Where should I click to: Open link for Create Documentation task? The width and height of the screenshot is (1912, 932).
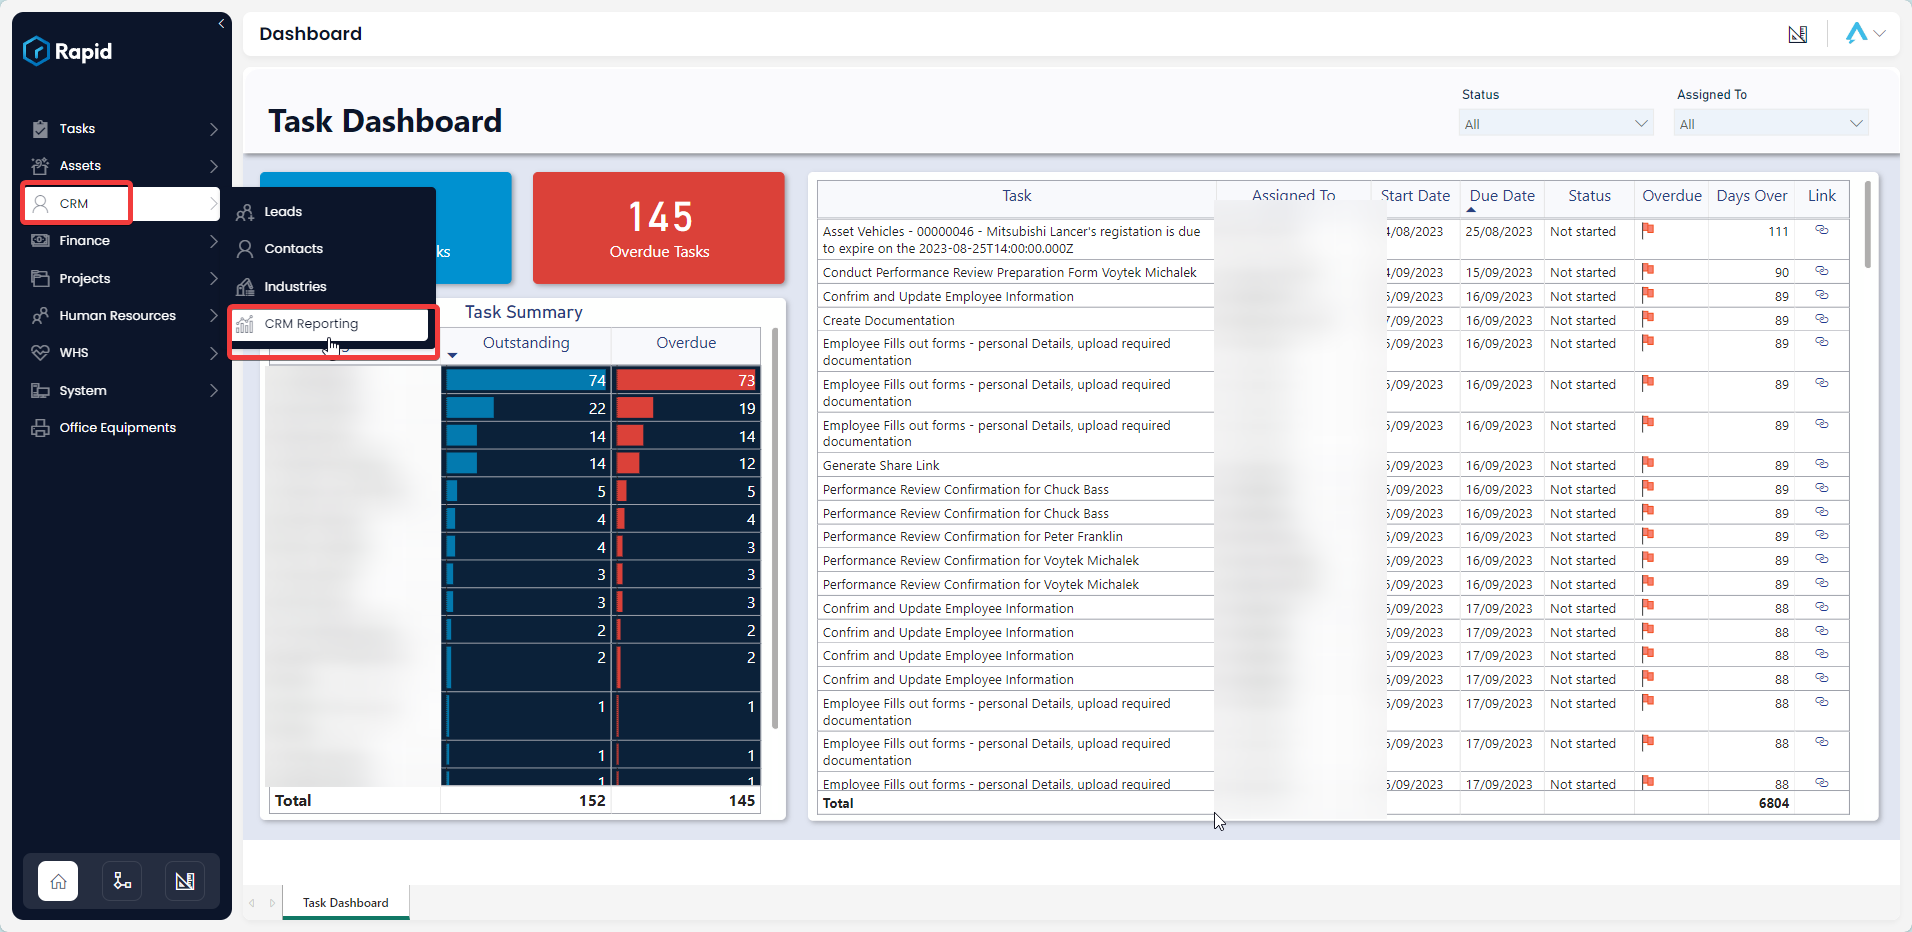click(1822, 319)
